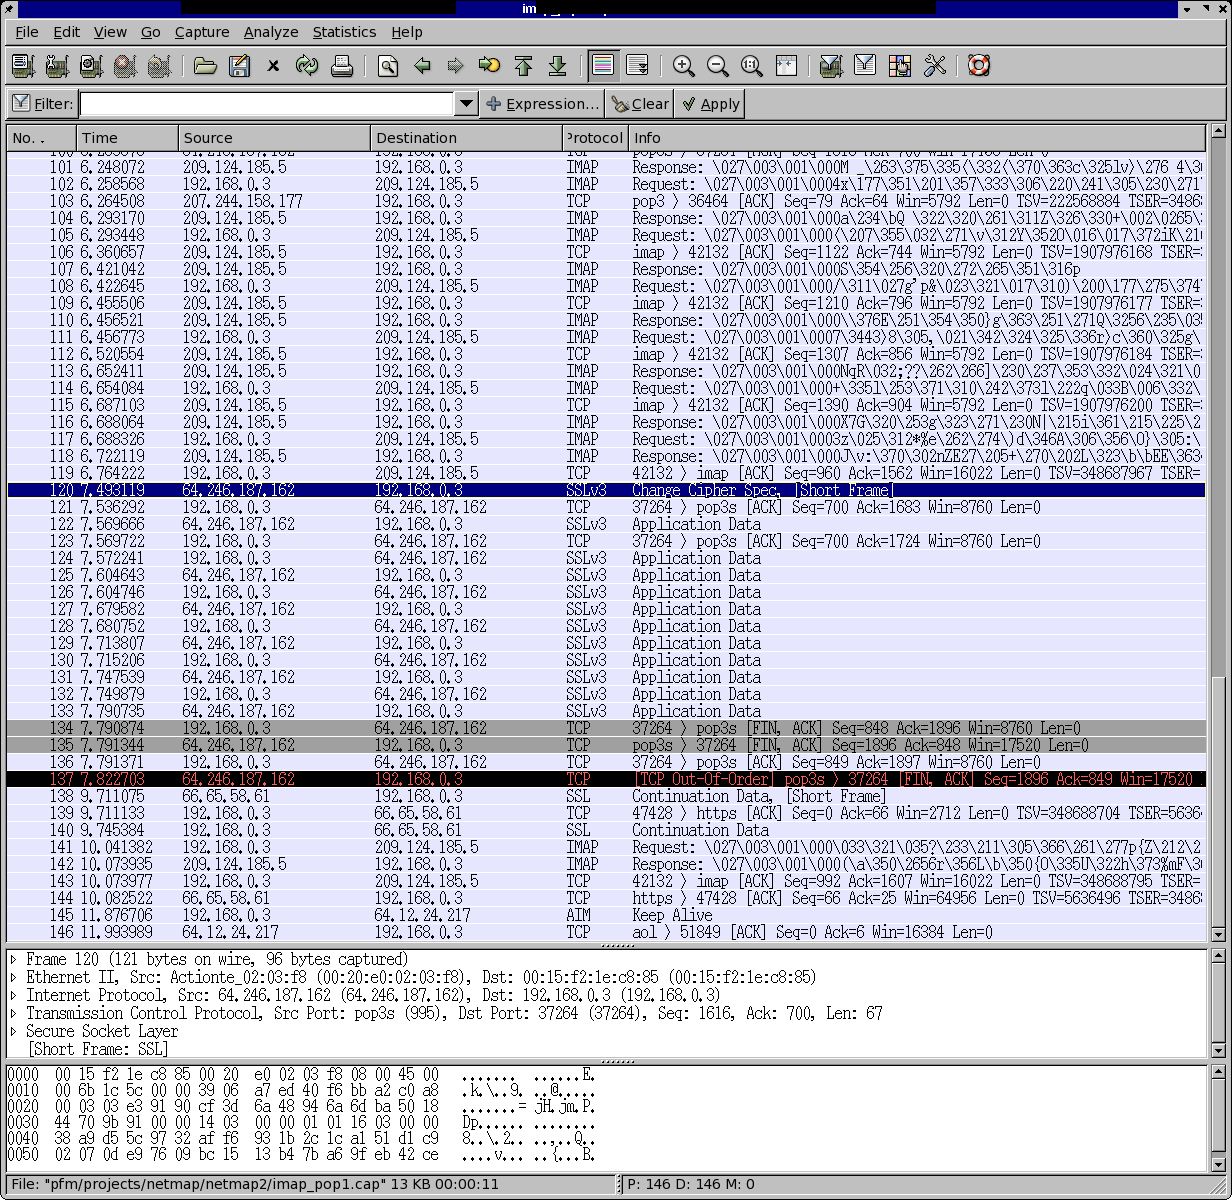The image size is (1232, 1200).
Task: Reload the capture file
Action: (307, 67)
